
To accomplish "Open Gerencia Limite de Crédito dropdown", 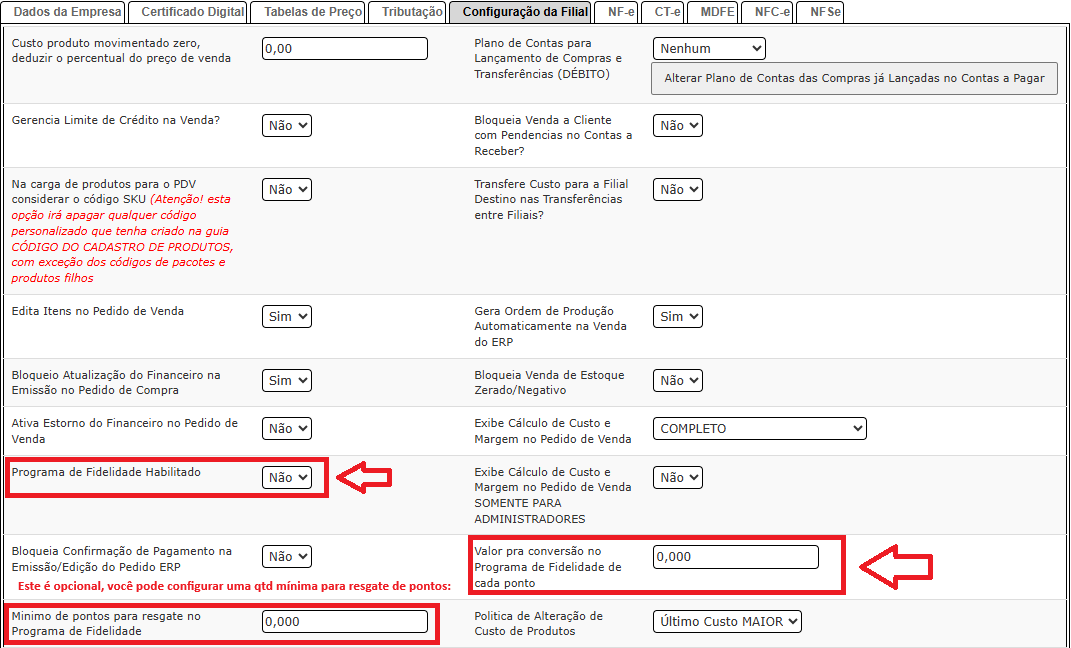I will click(x=287, y=126).
